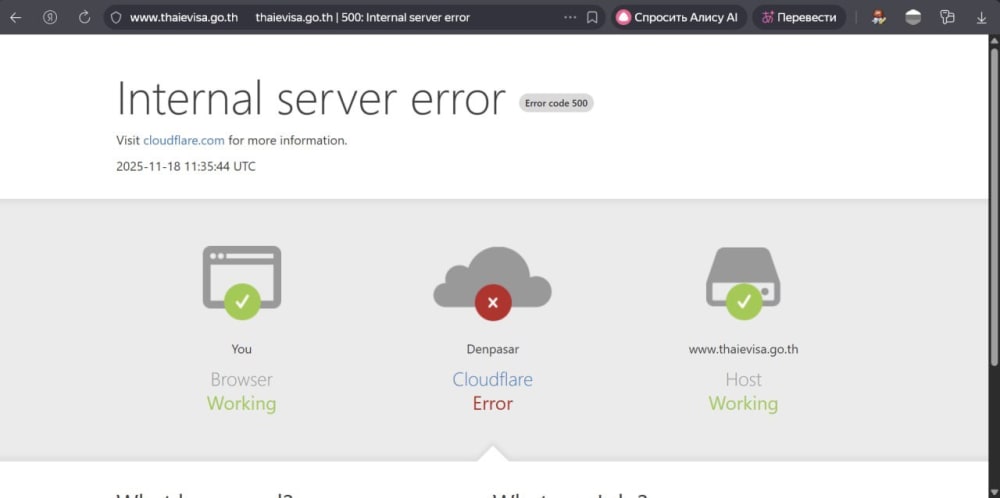The width and height of the screenshot is (1000, 498).
Task: Click the www.thaievisa.go.th address field
Action: (184, 18)
